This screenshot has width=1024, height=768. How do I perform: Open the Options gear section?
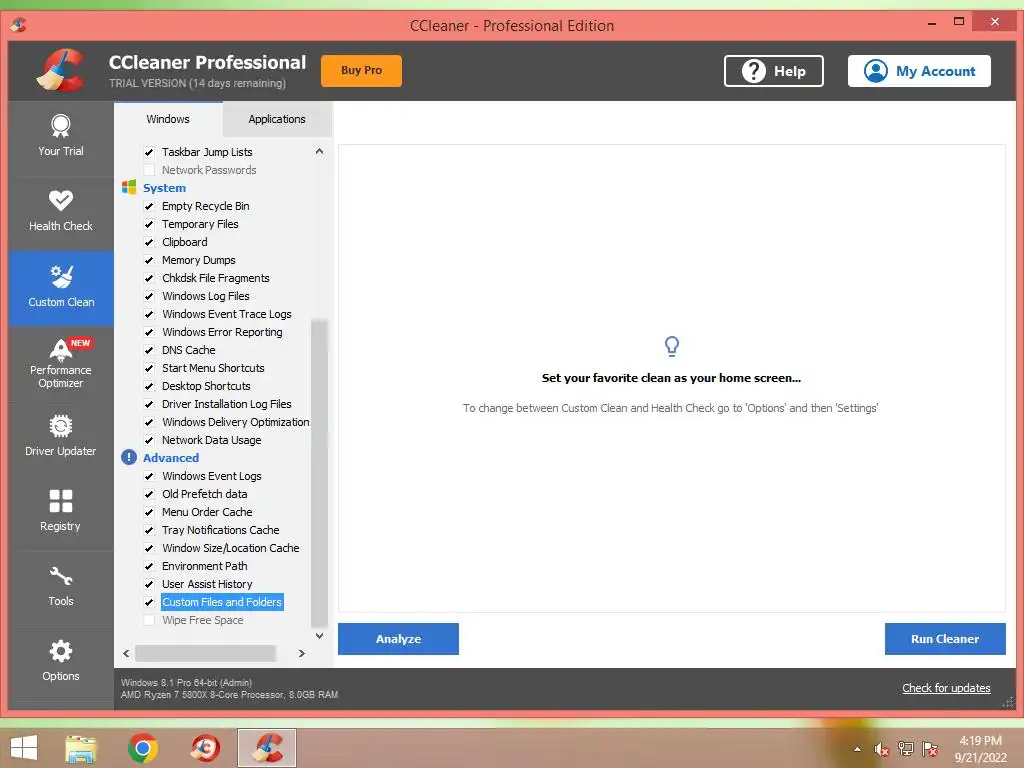61,662
